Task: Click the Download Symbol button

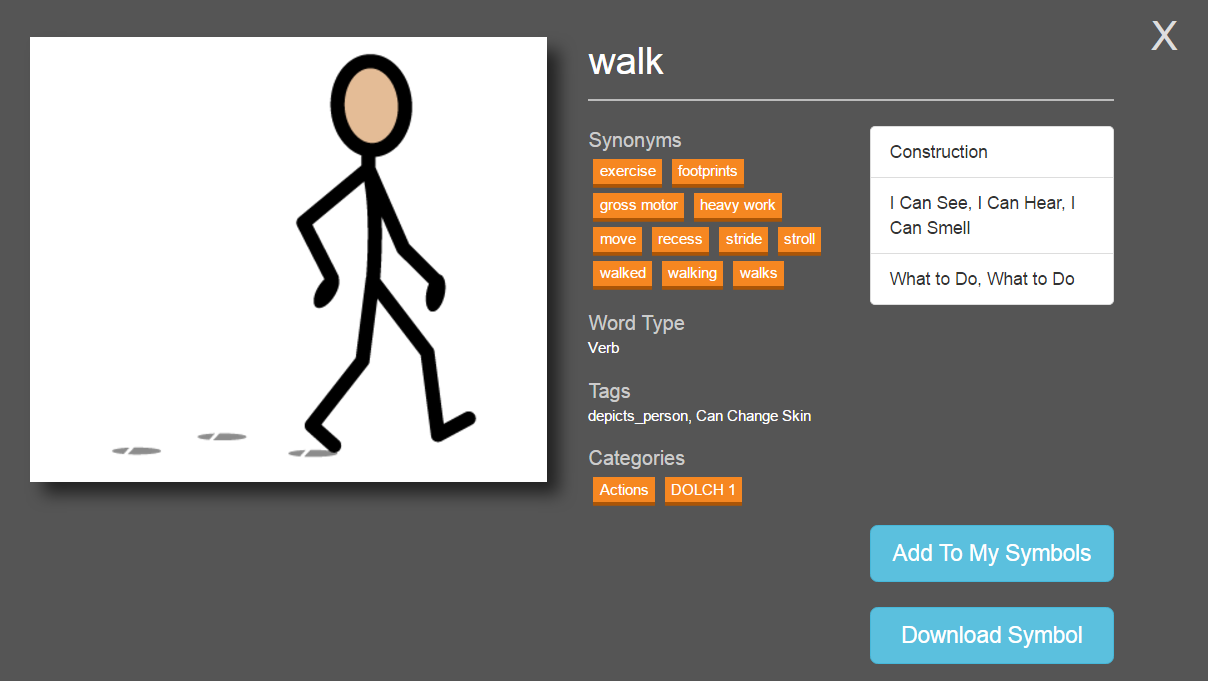Action: point(991,635)
